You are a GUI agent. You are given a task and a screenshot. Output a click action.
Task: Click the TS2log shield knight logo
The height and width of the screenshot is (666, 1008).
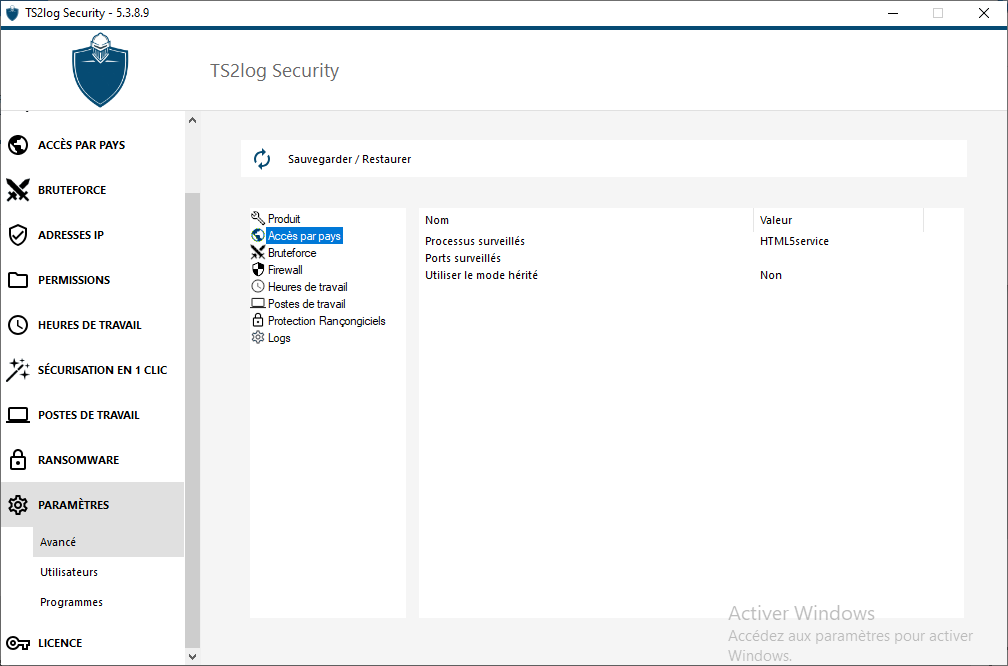100,69
